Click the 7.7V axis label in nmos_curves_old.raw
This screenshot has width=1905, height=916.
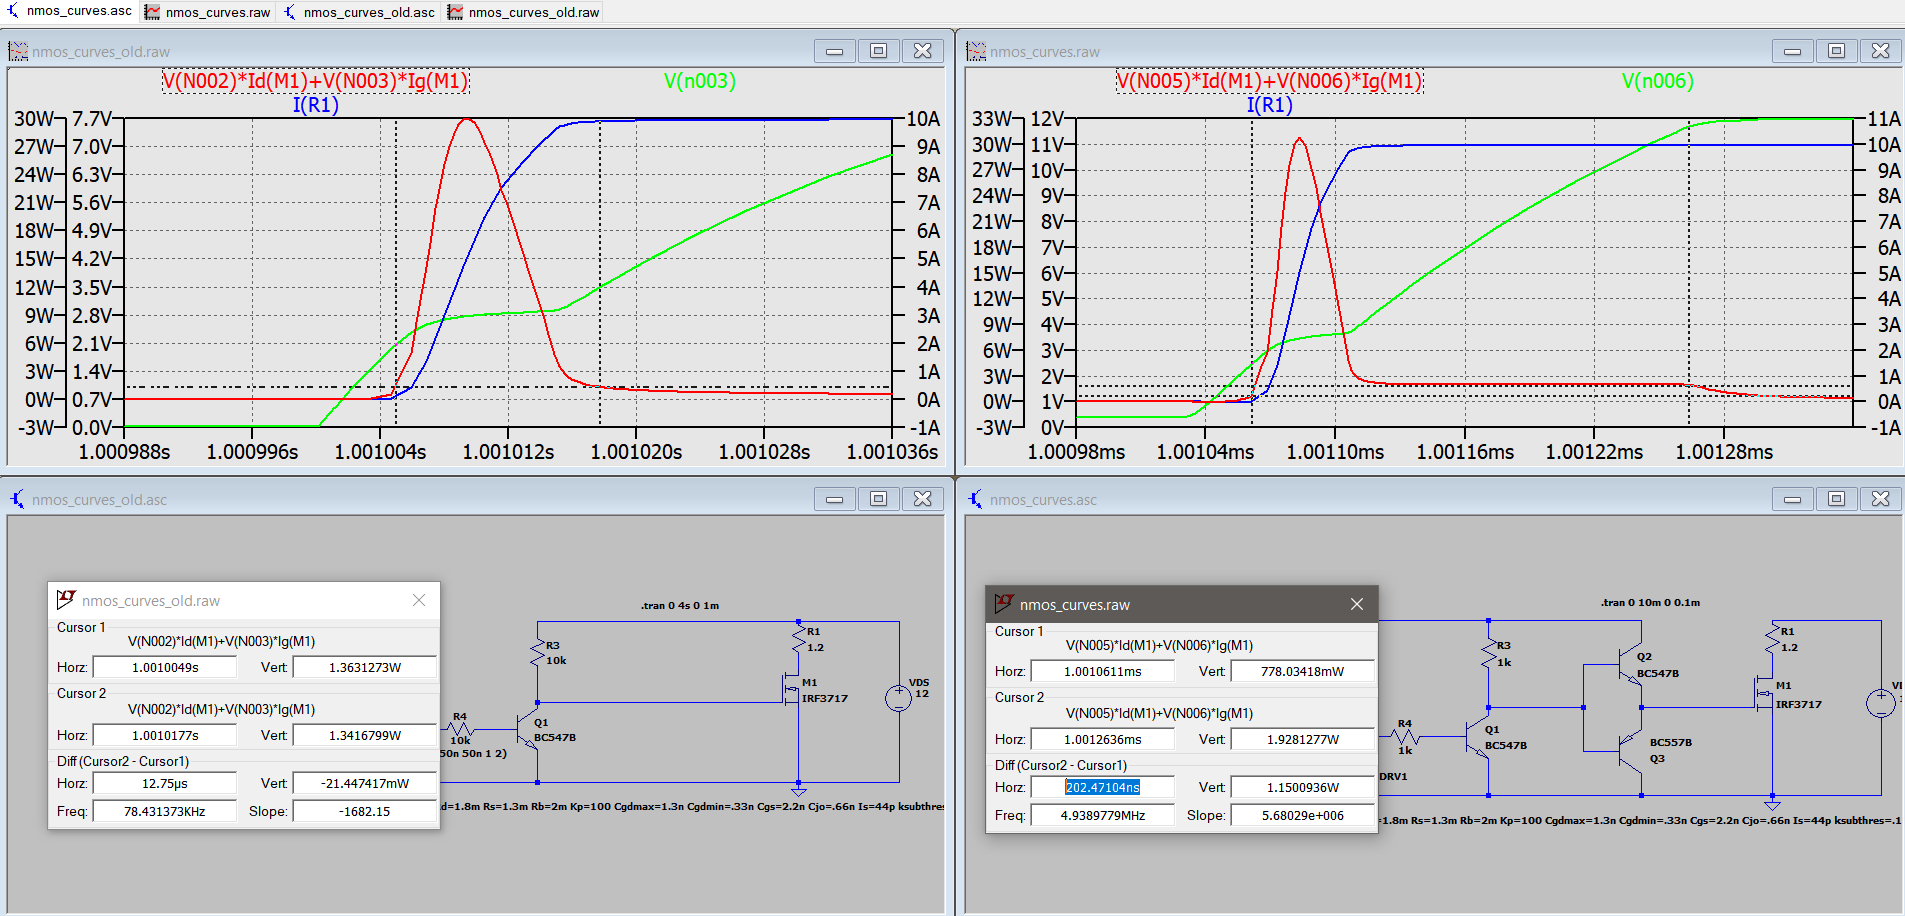click(92, 119)
